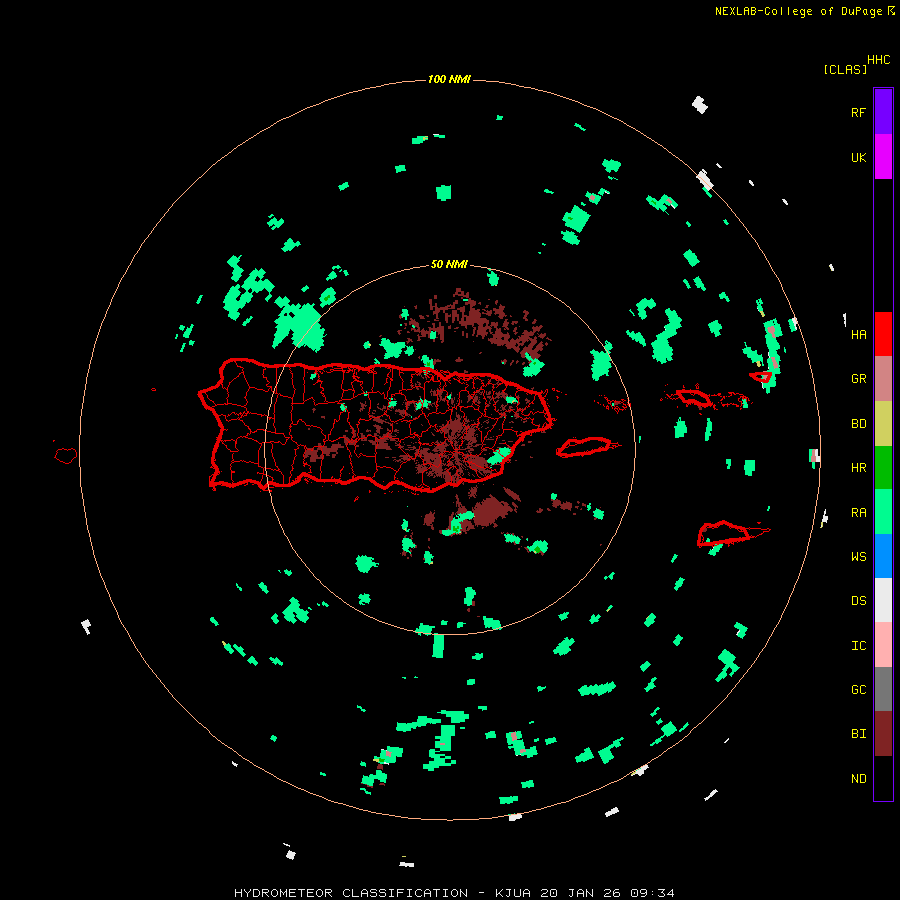This screenshot has height=900, width=900.
Task: Pick the dark green HR legend block
Action: pyautogui.click(x=883, y=468)
